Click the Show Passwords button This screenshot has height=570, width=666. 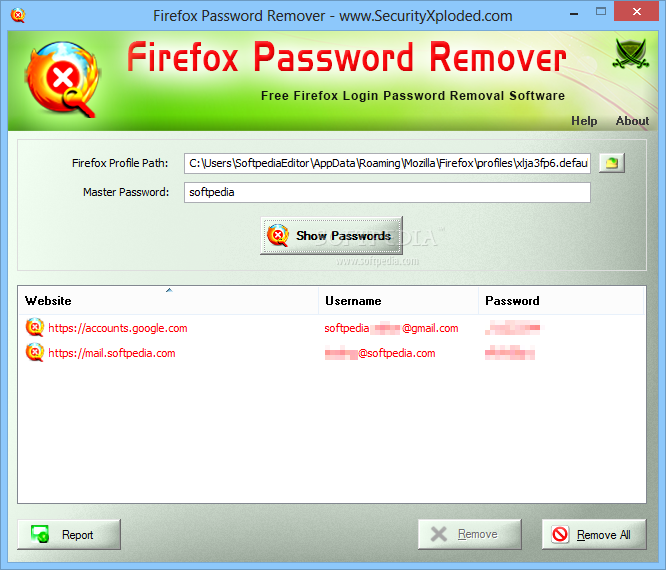331,236
